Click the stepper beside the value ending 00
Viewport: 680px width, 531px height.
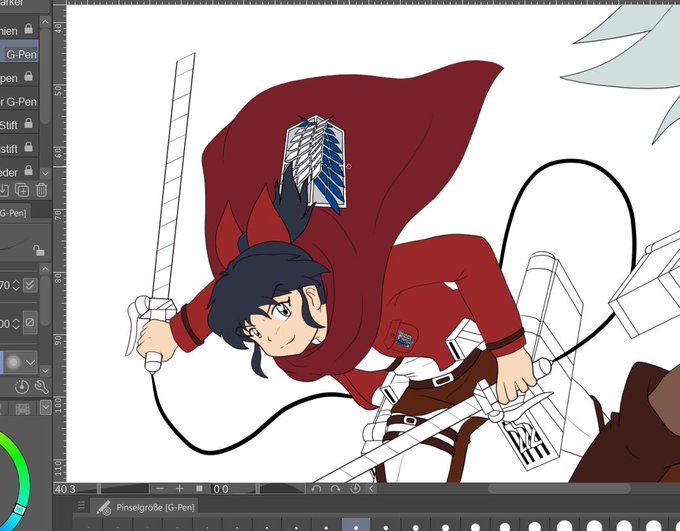(16, 324)
